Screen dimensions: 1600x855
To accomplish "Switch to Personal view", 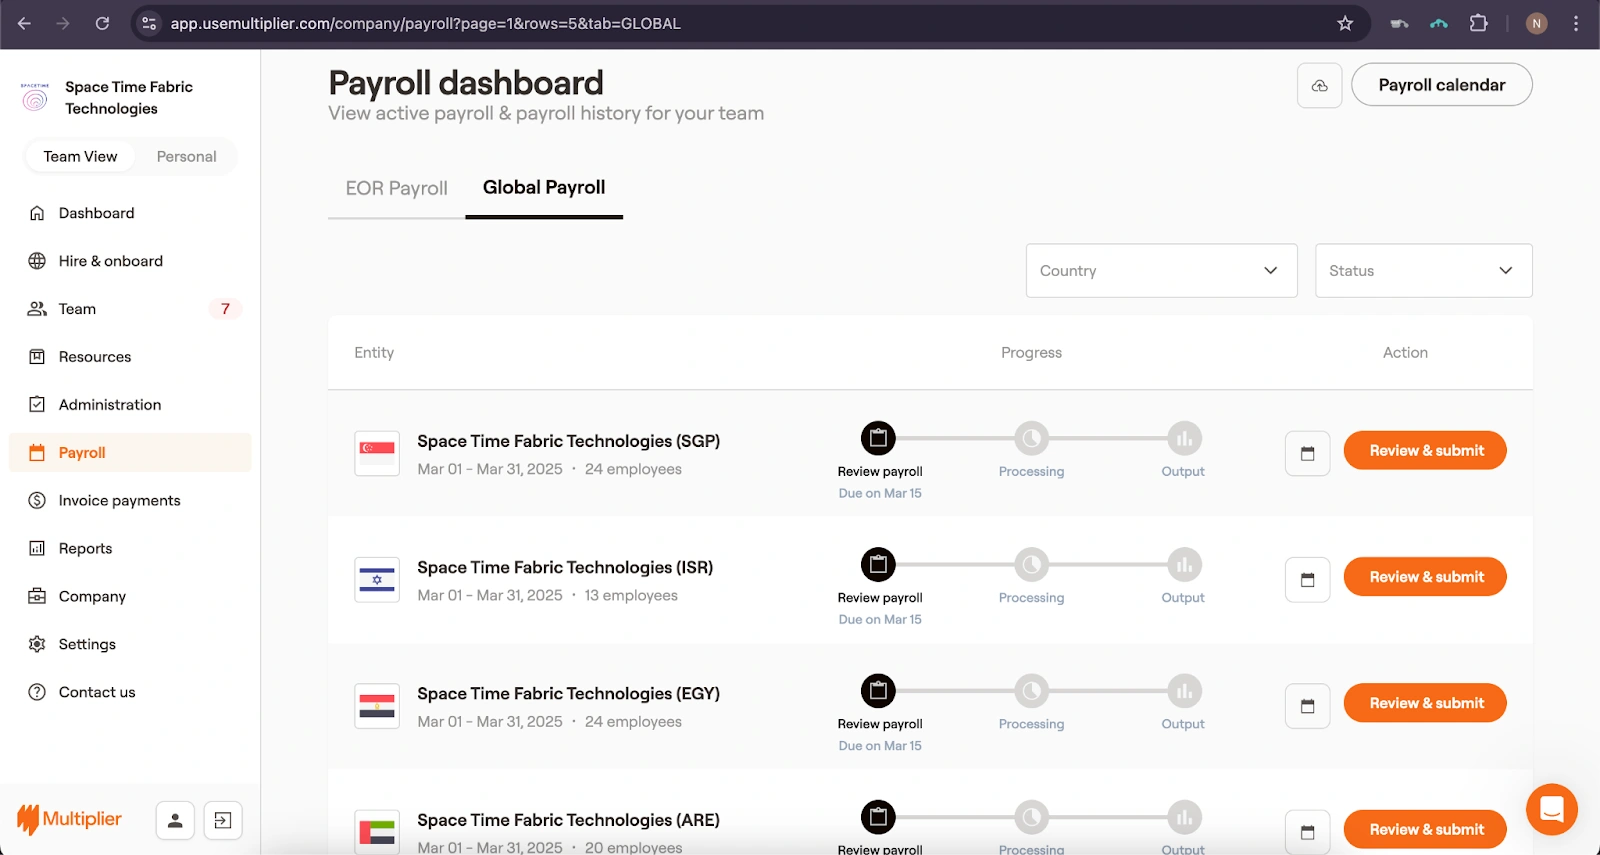I will coord(186,156).
